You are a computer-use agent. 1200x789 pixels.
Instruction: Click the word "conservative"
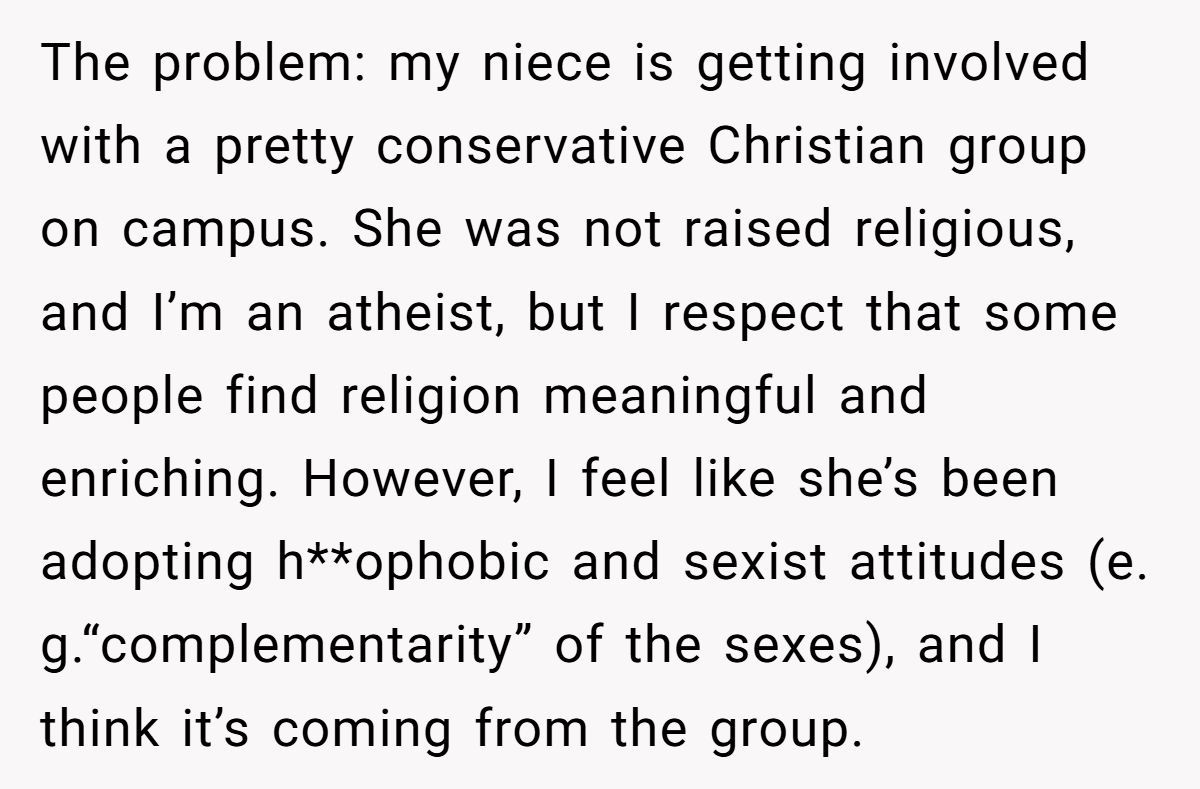pos(531,149)
